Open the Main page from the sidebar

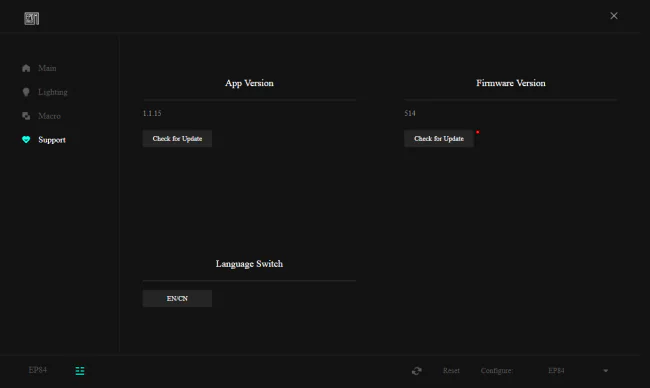(47, 68)
